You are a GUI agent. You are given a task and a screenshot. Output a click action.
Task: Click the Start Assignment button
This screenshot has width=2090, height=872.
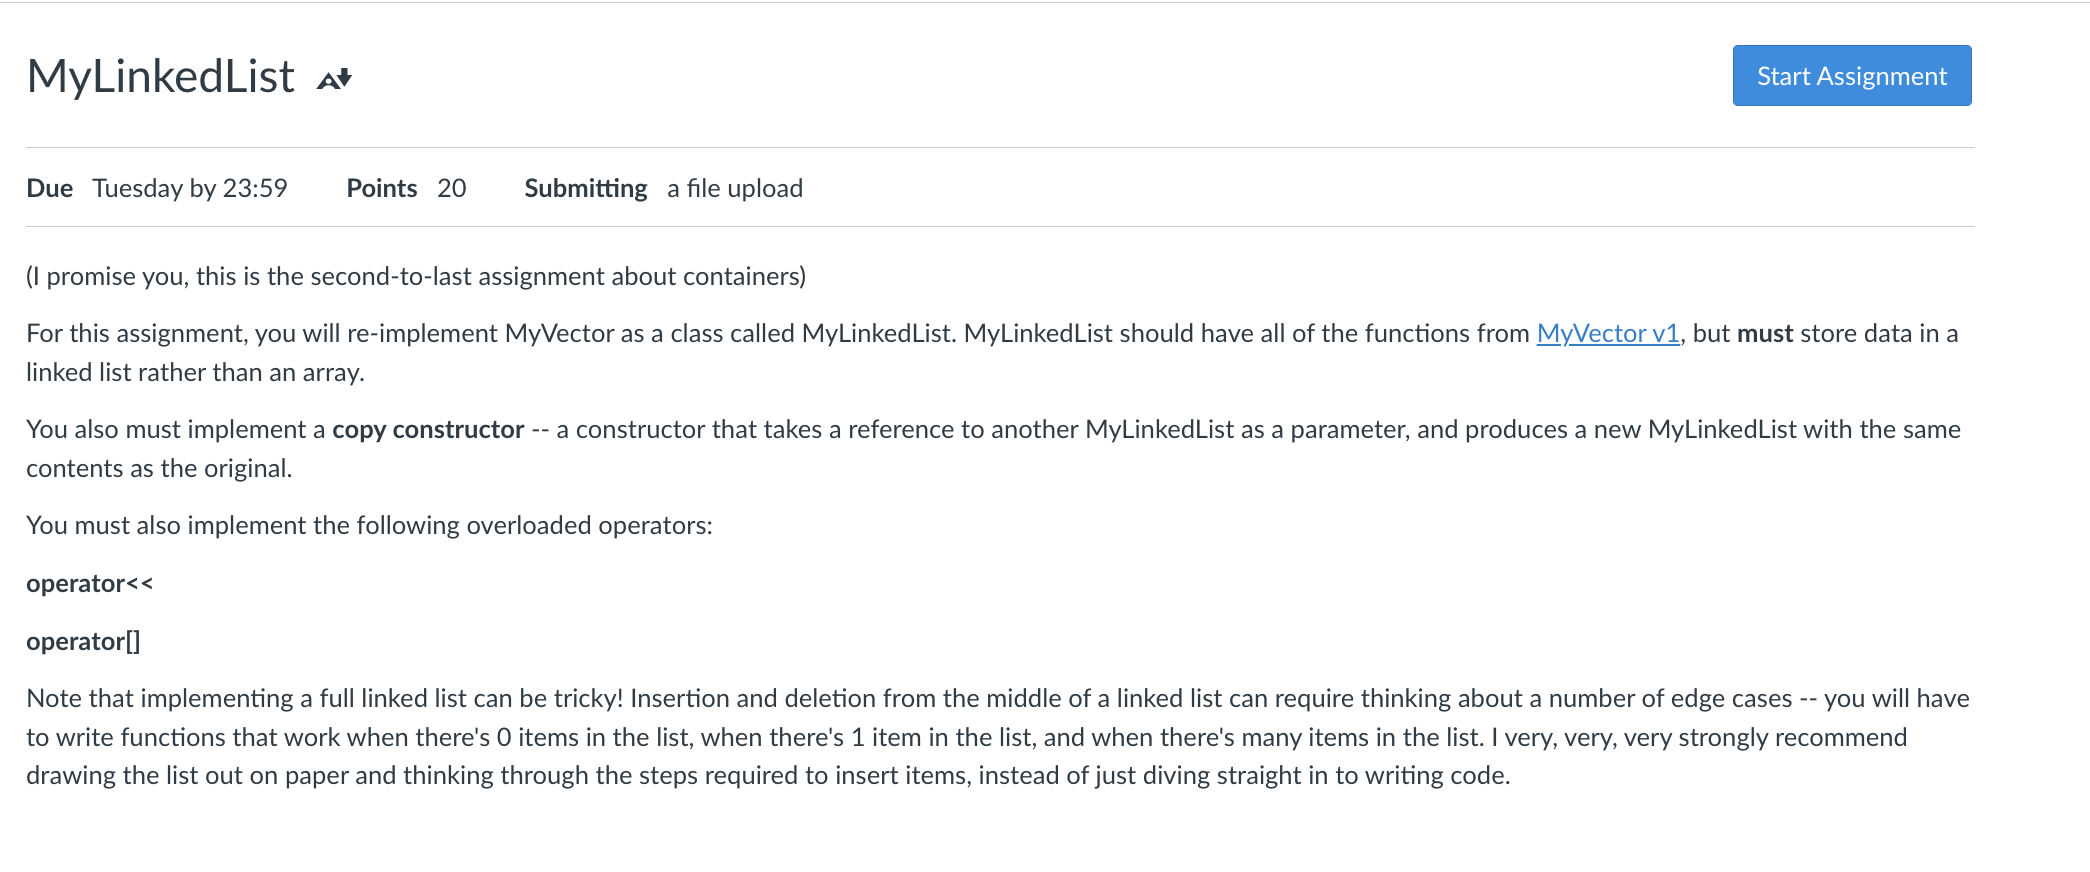[x=1851, y=75]
